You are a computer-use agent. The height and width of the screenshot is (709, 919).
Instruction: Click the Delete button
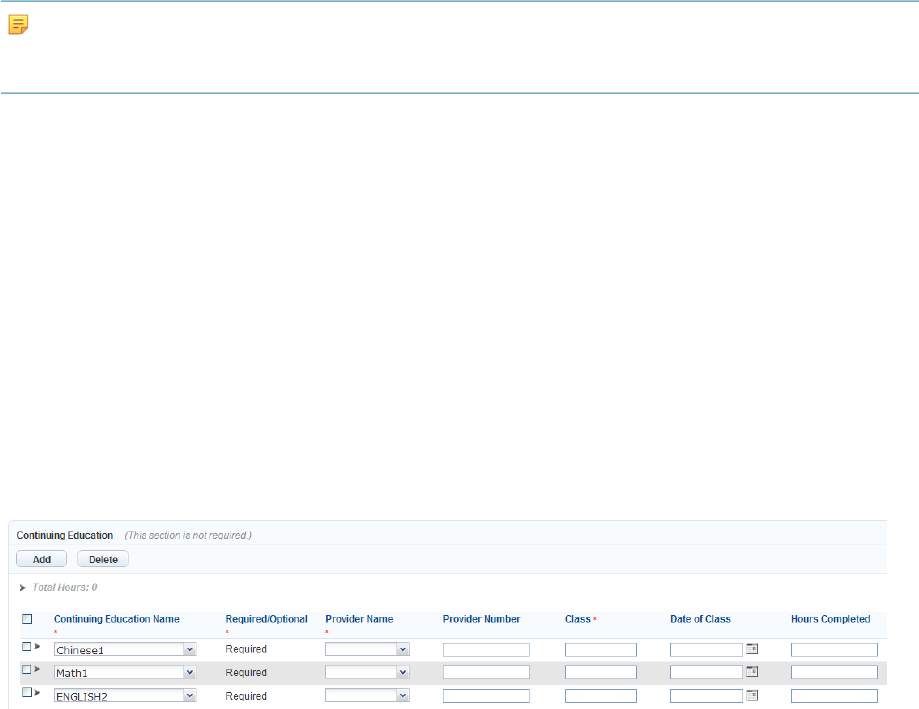[103, 559]
